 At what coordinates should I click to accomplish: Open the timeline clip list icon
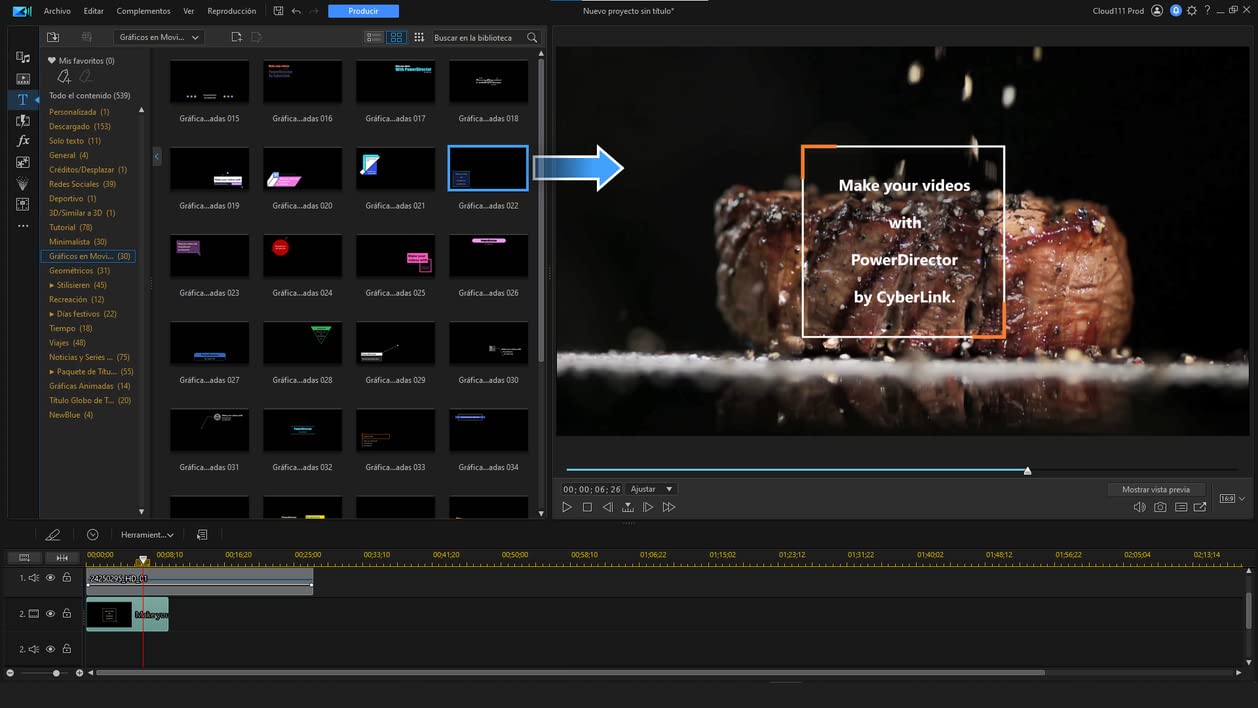202,535
